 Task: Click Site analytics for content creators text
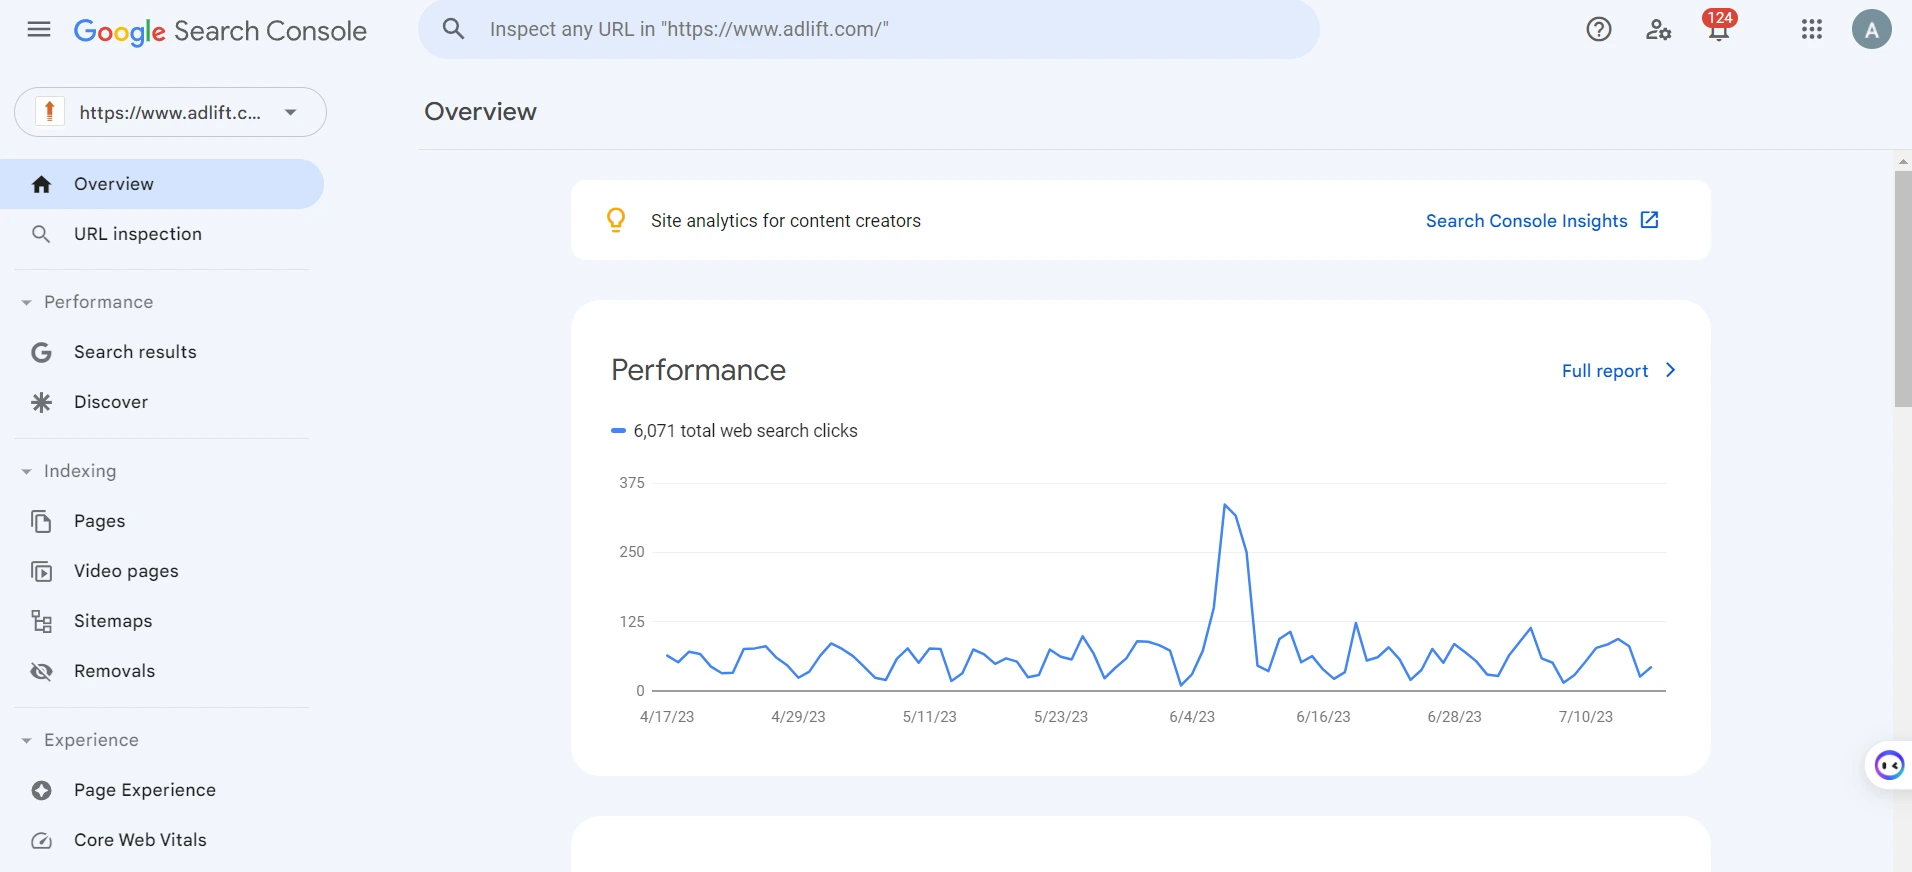click(x=786, y=221)
